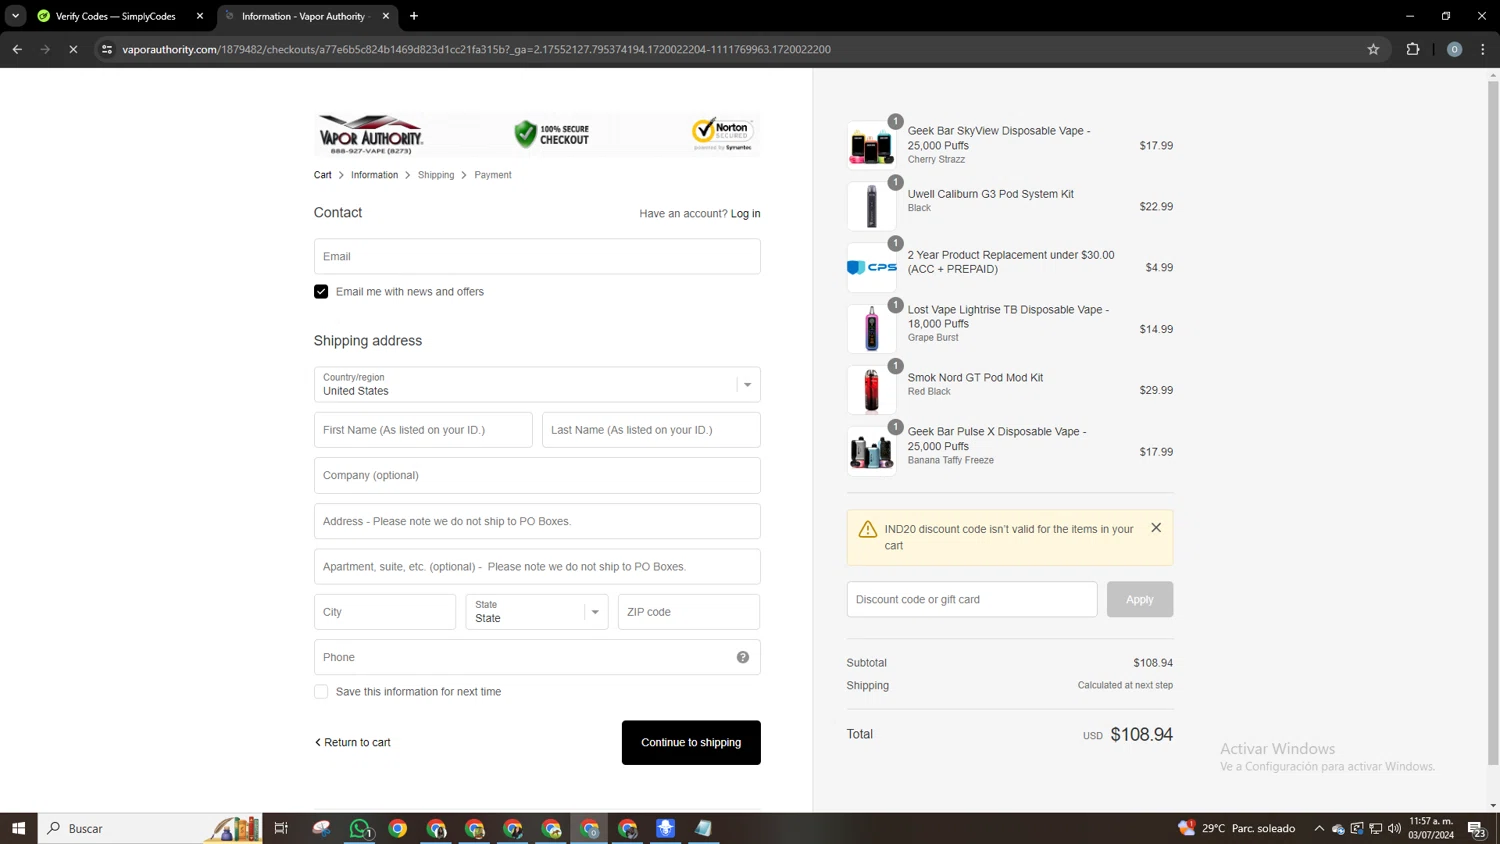This screenshot has width=1500, height=844.
Task: Open the Chrome three-dot menu
Action: [1483, 49]
